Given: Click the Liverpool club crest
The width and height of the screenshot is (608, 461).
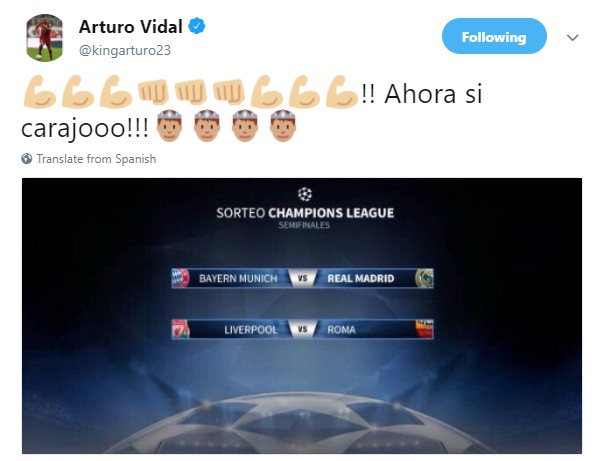Looking at the screenshot, I should (181, 329).
